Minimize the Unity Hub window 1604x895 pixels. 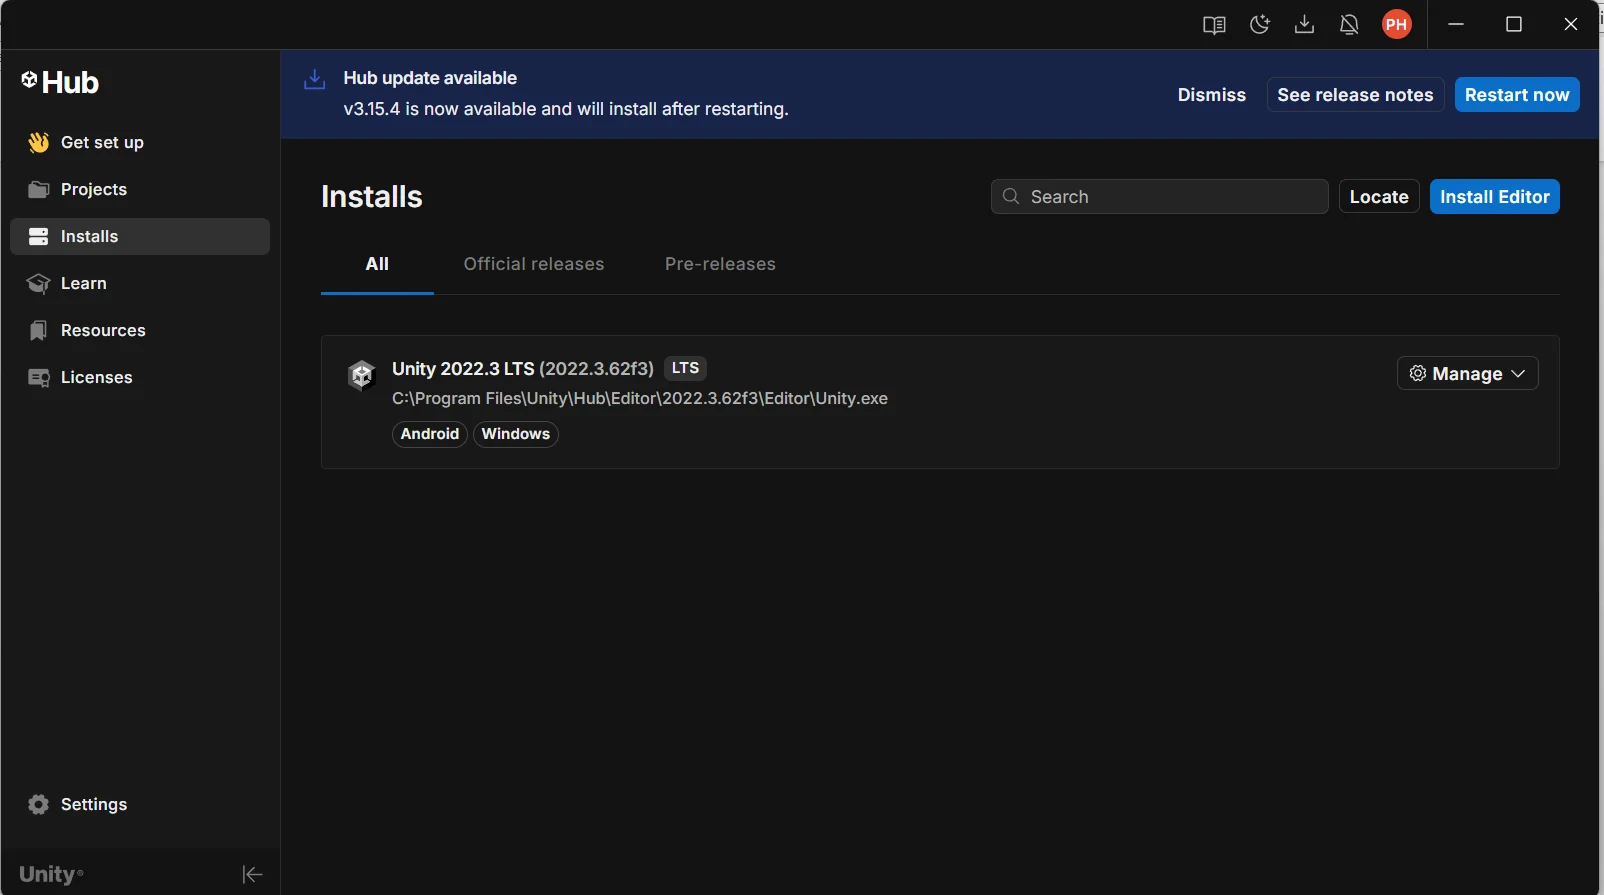pos(1456,25)
